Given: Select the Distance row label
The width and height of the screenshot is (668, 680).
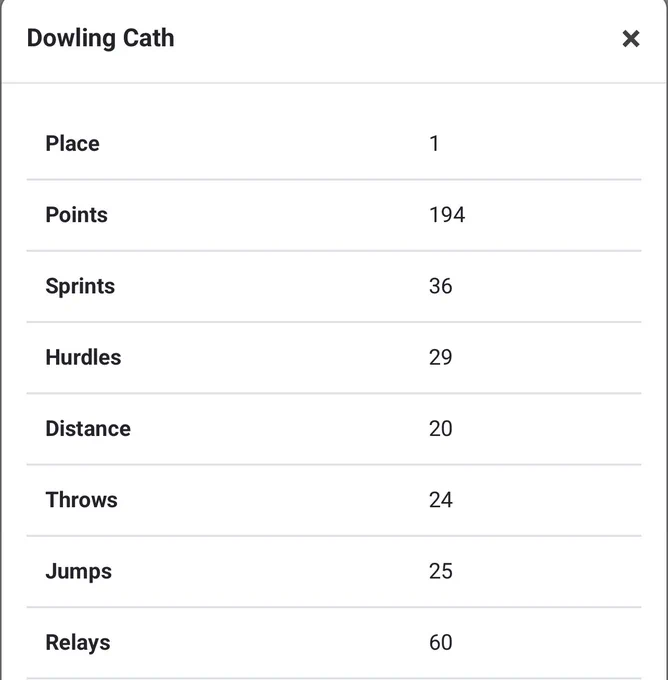Looking at the screenshot, I should 88,428.
